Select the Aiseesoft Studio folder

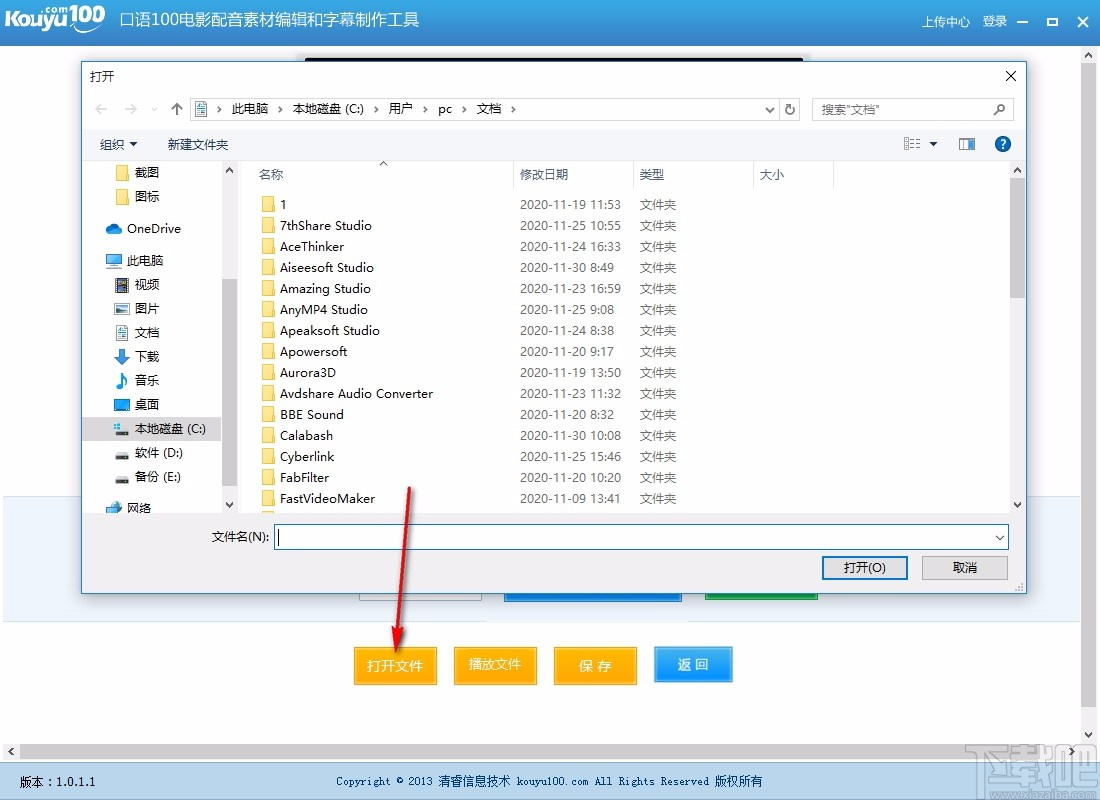point(318,267)
